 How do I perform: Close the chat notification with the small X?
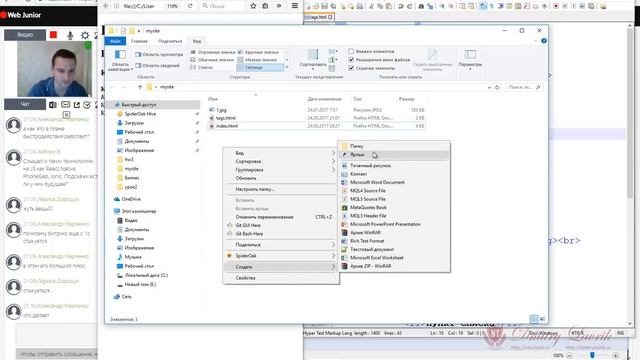tap(66, 115)
